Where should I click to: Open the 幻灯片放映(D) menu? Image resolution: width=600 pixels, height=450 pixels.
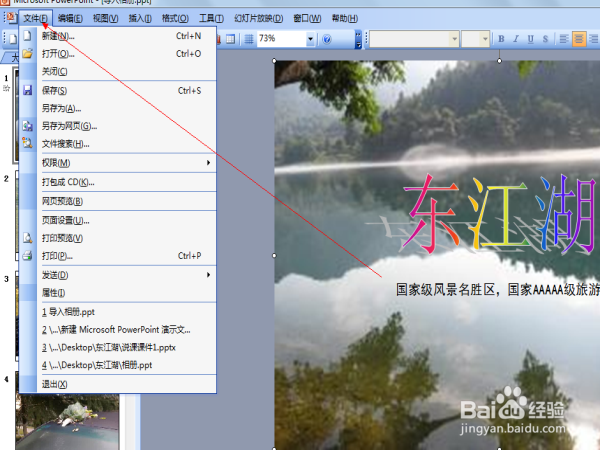click(x=259, y=18)
